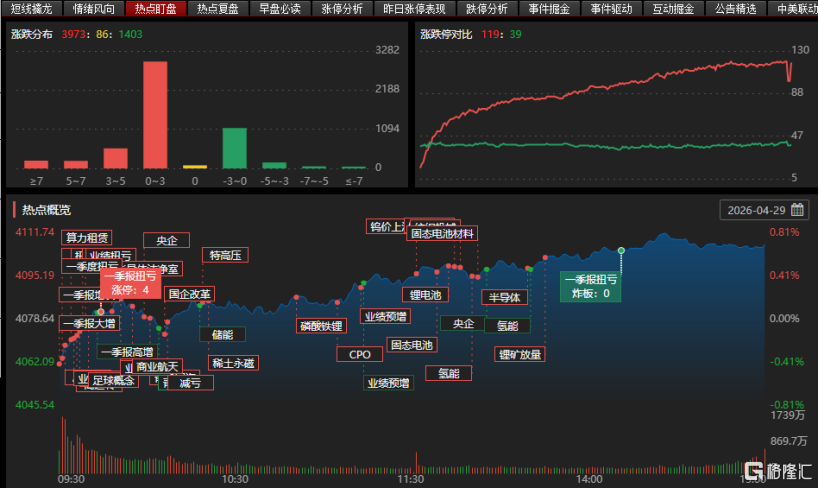Select the 稀土永磁 hotspot label

point(233,363)
